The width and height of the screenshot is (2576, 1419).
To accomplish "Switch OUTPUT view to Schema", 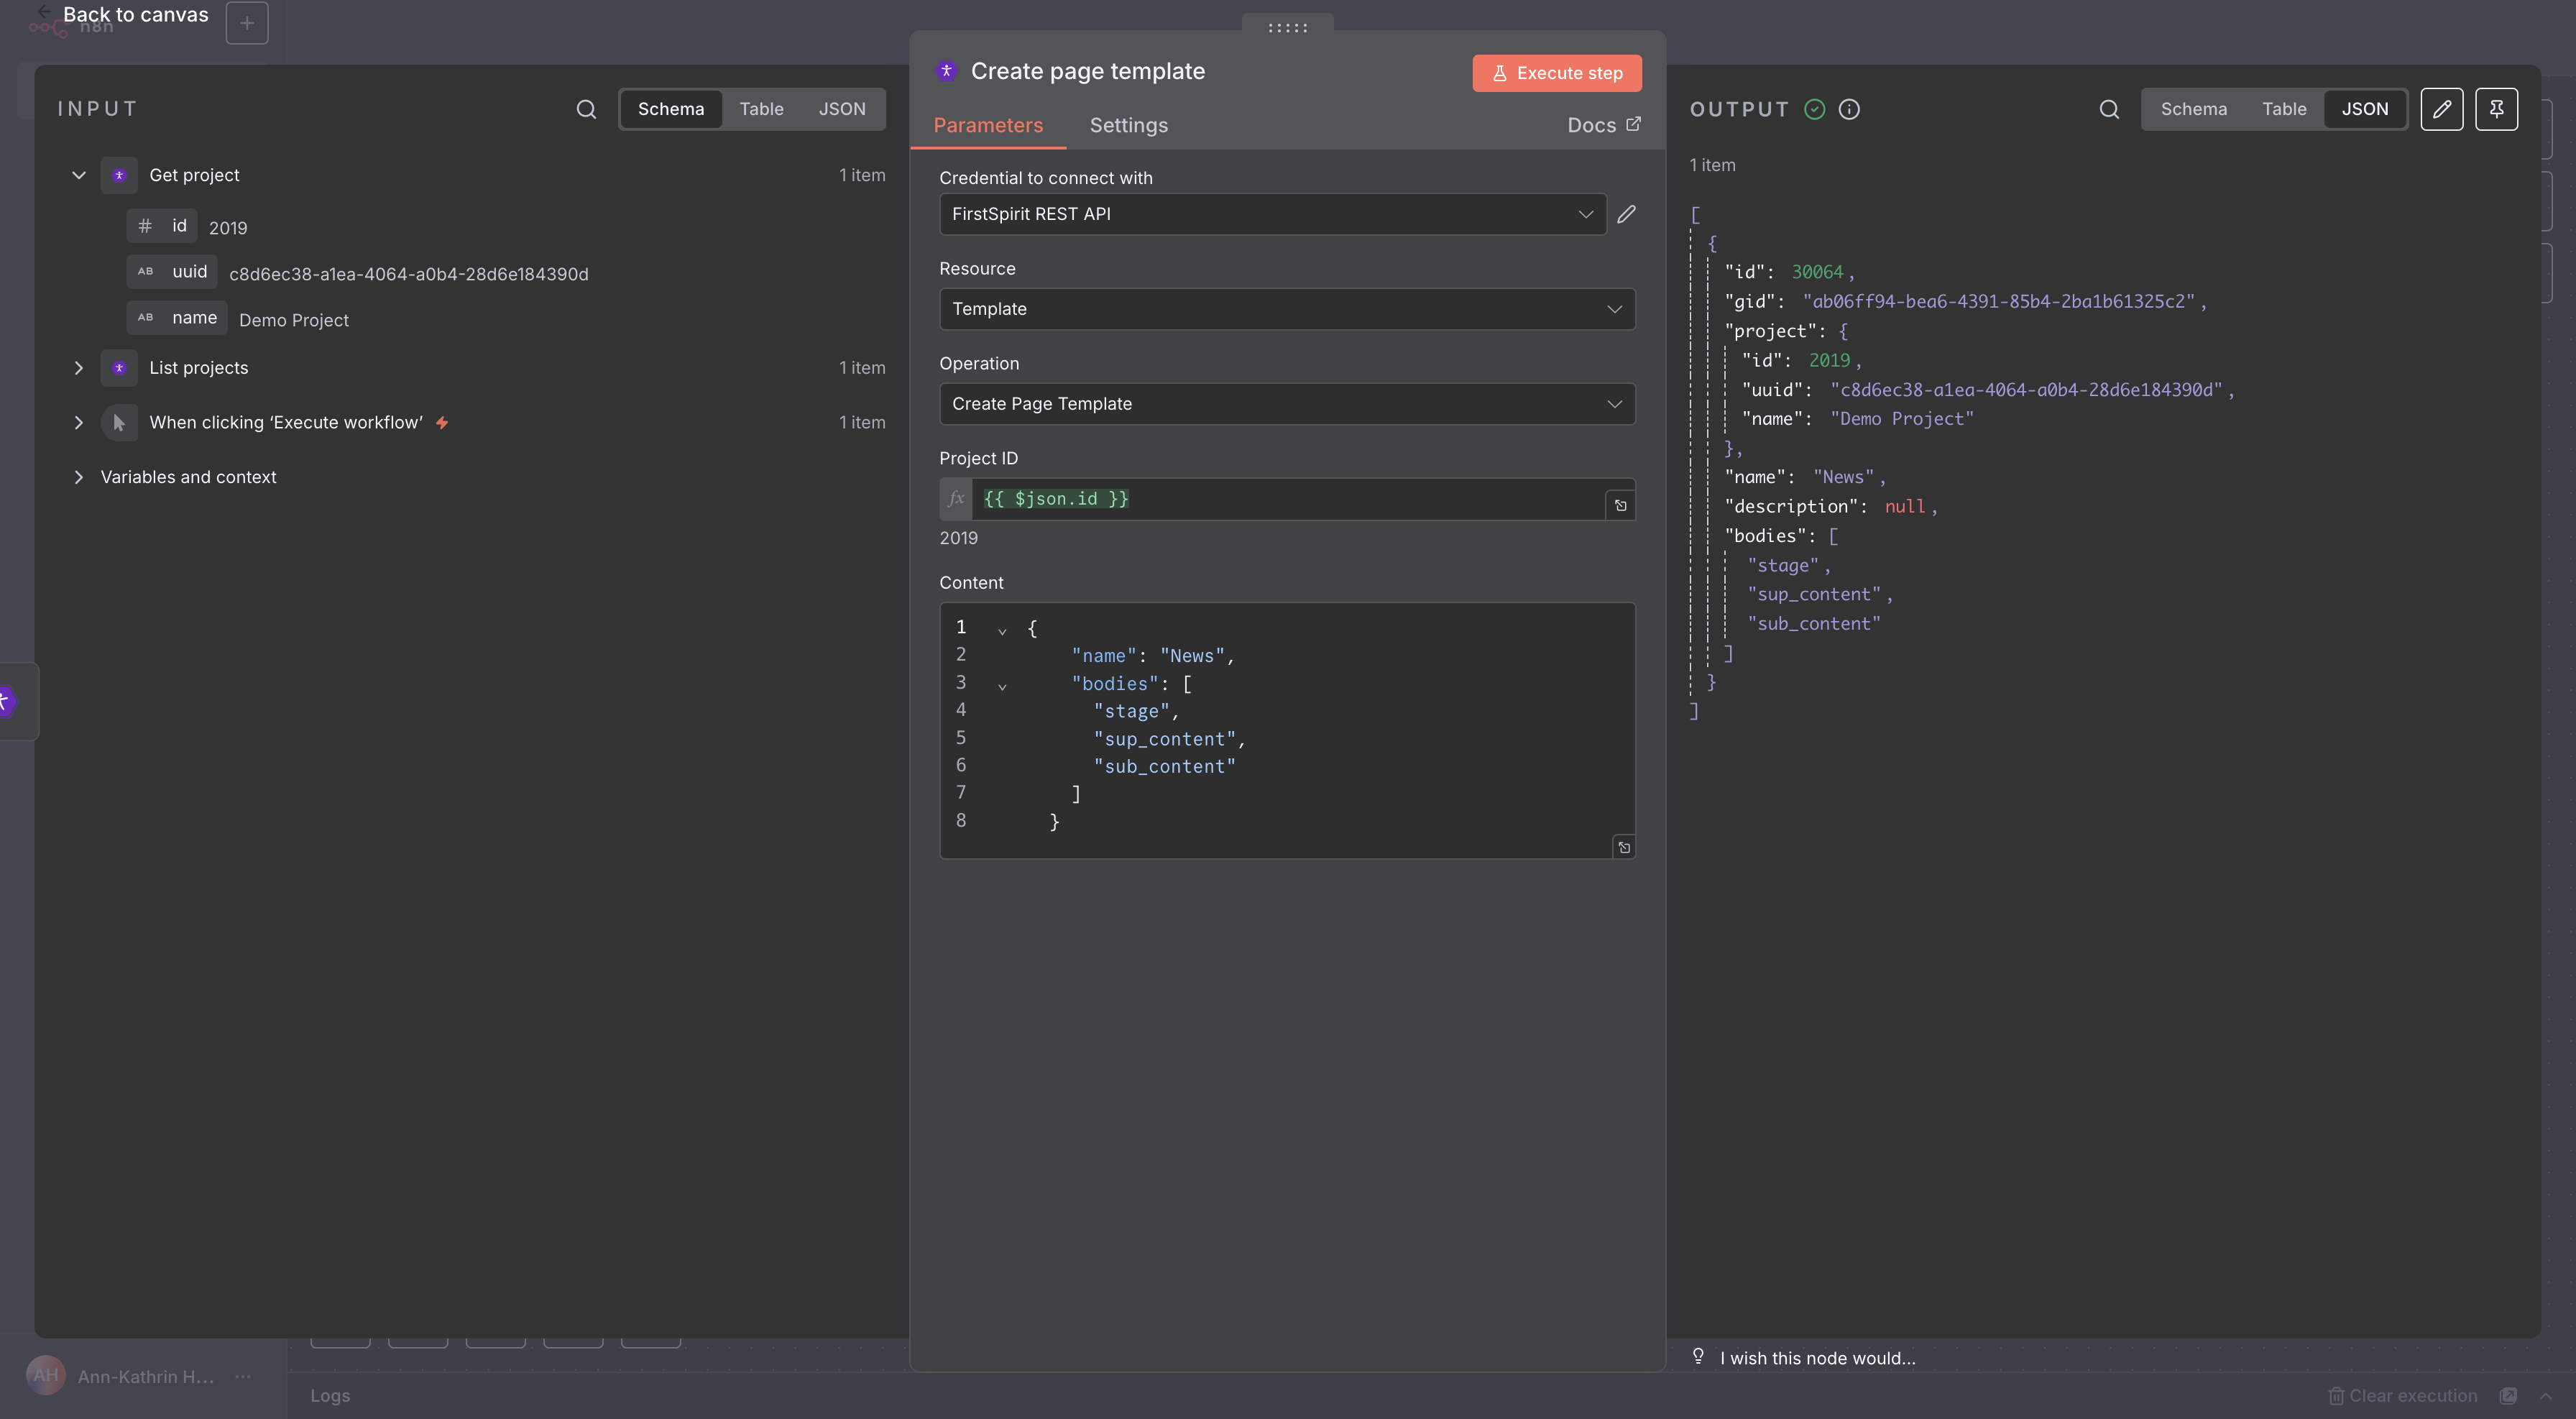I will pos(2193,109).
